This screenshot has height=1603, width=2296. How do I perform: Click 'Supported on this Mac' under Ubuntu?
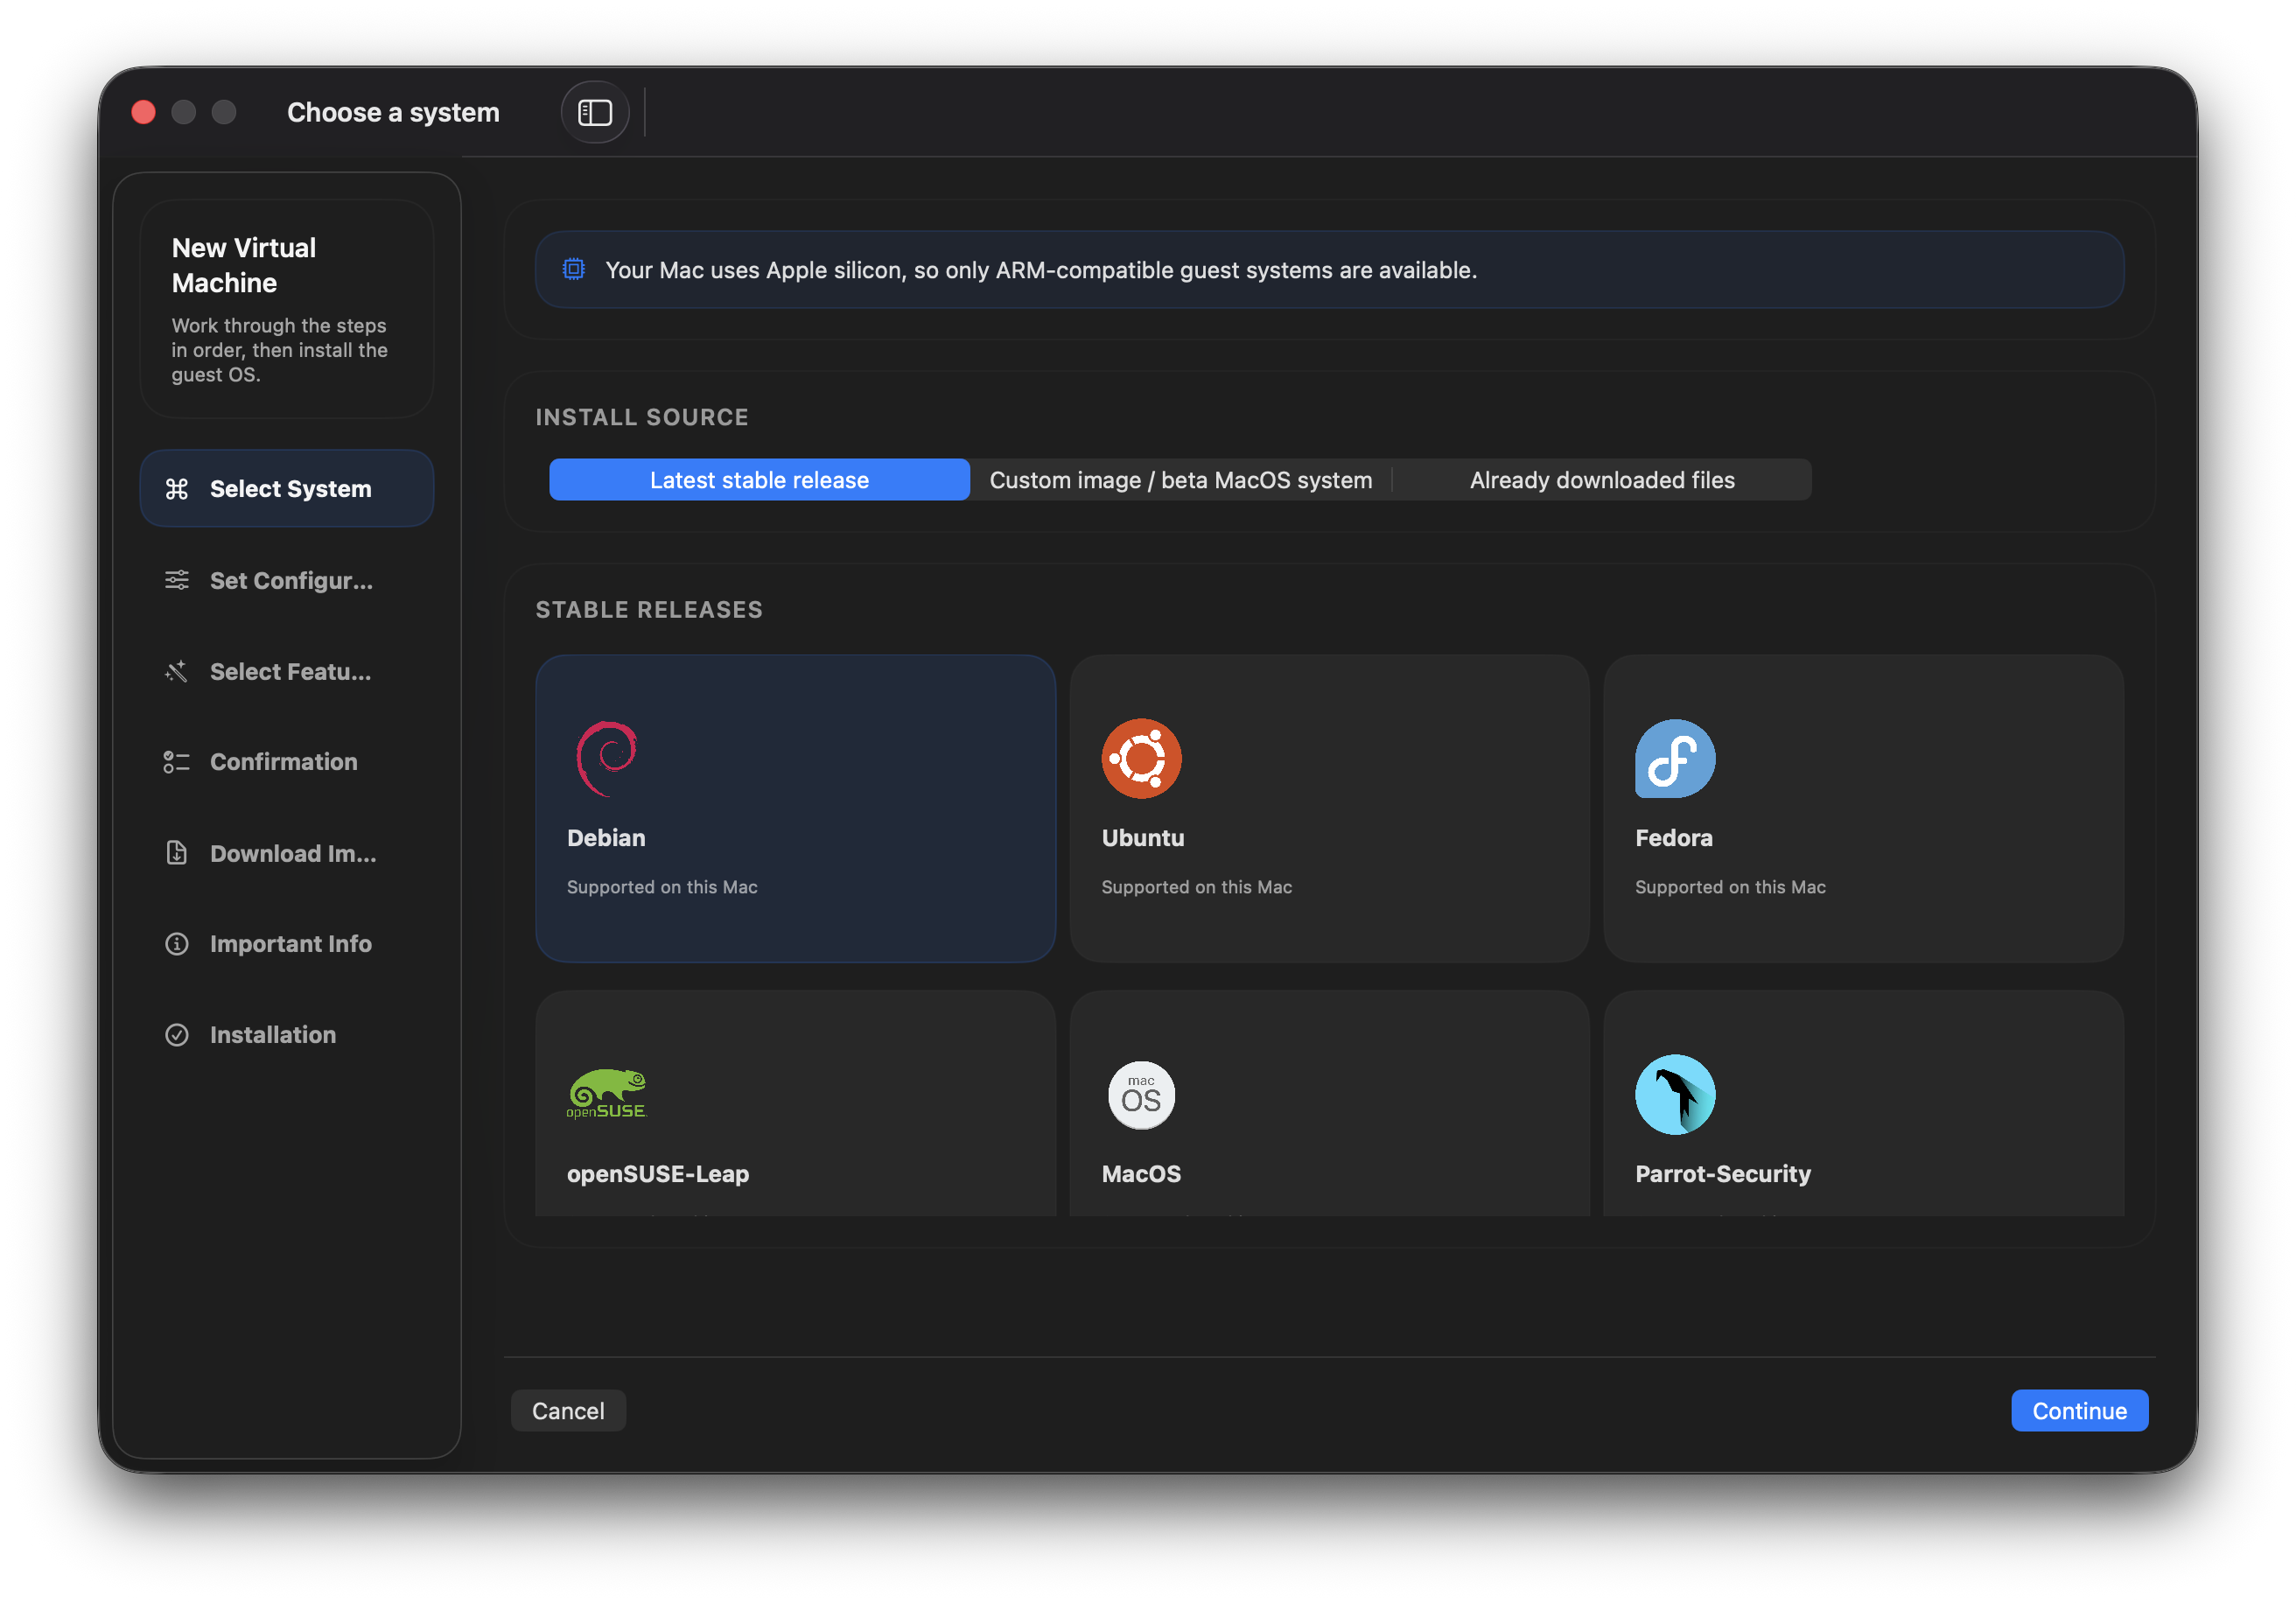(x=1196, y=887)
